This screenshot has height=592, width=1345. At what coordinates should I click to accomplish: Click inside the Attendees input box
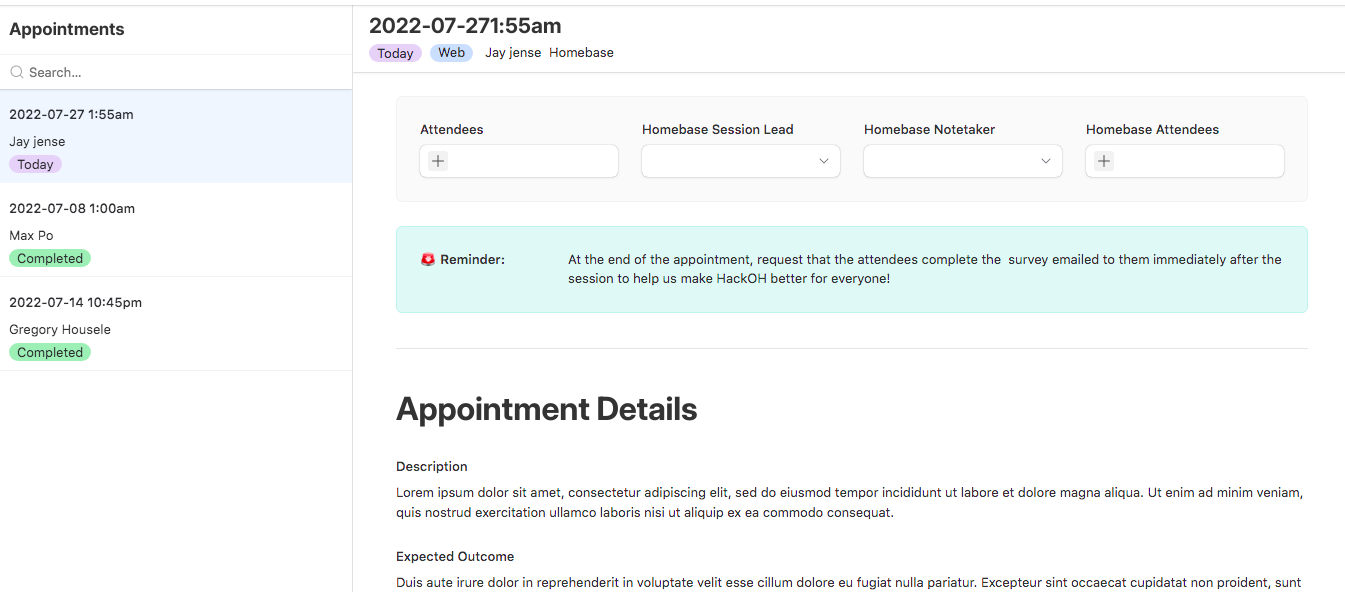(519, 161)
